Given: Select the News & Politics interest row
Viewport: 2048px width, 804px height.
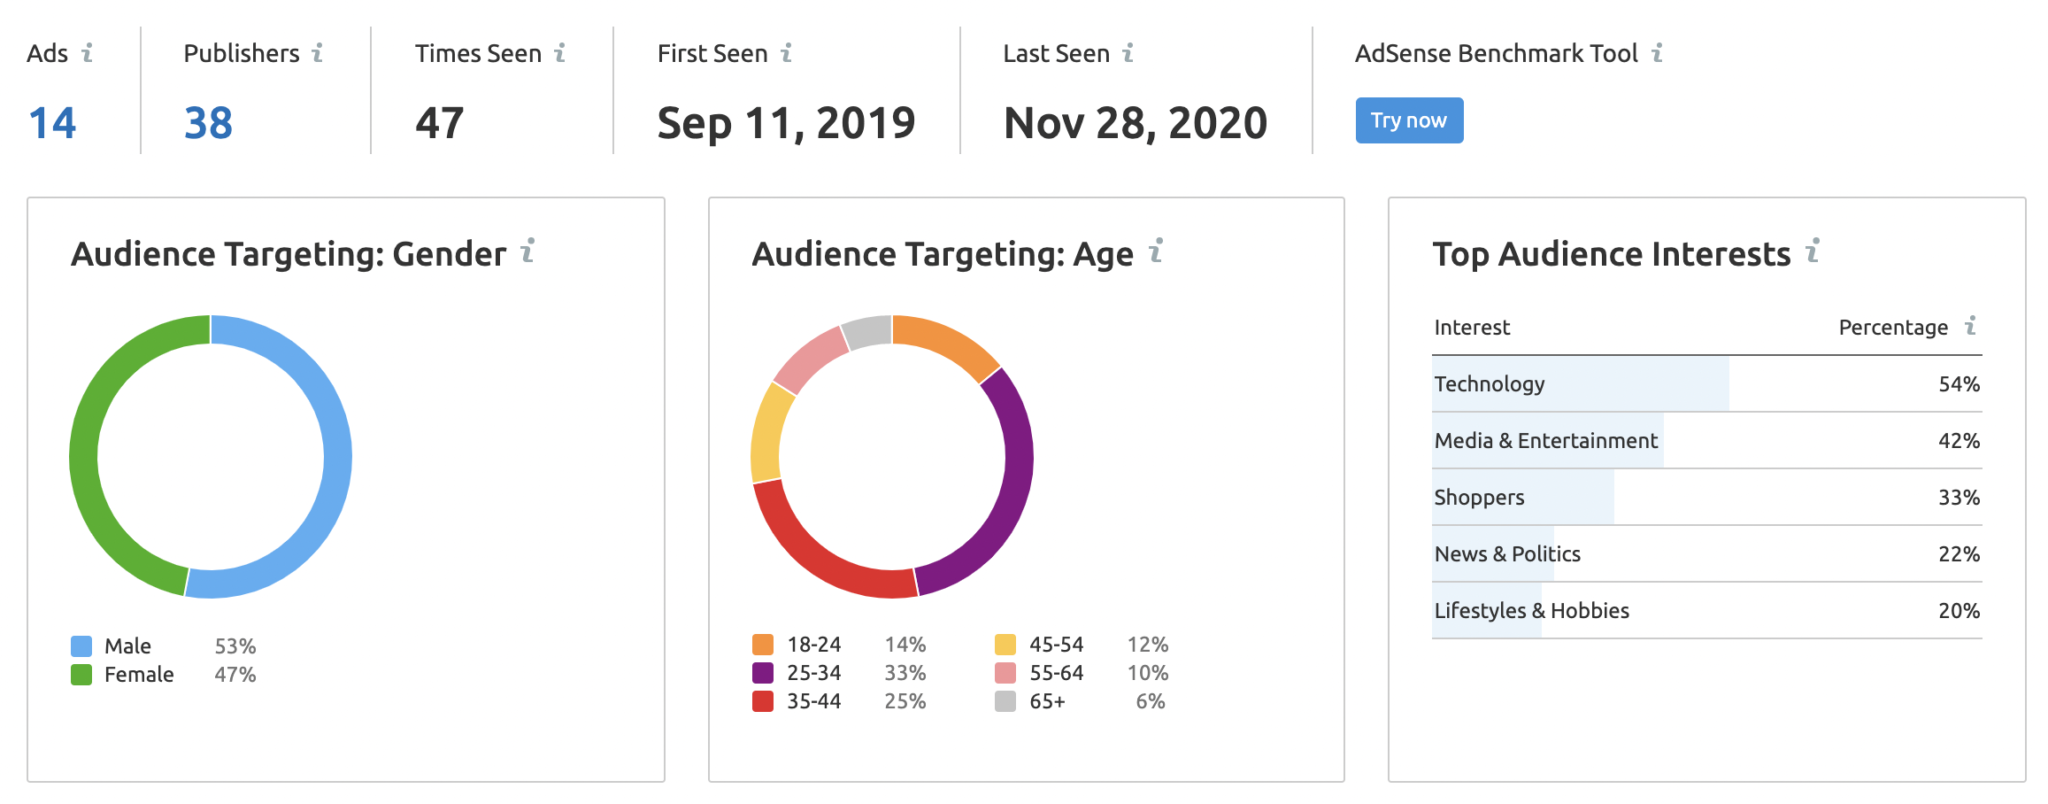Looking at the screenshot, I should click(1707, 554).
